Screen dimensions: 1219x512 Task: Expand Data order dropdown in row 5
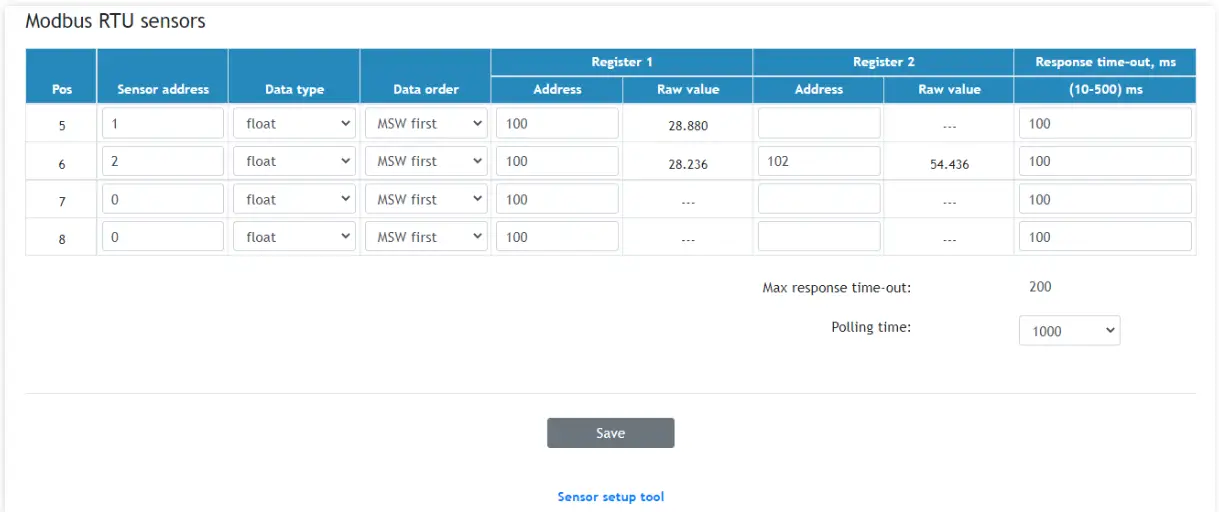pos(426,124)
